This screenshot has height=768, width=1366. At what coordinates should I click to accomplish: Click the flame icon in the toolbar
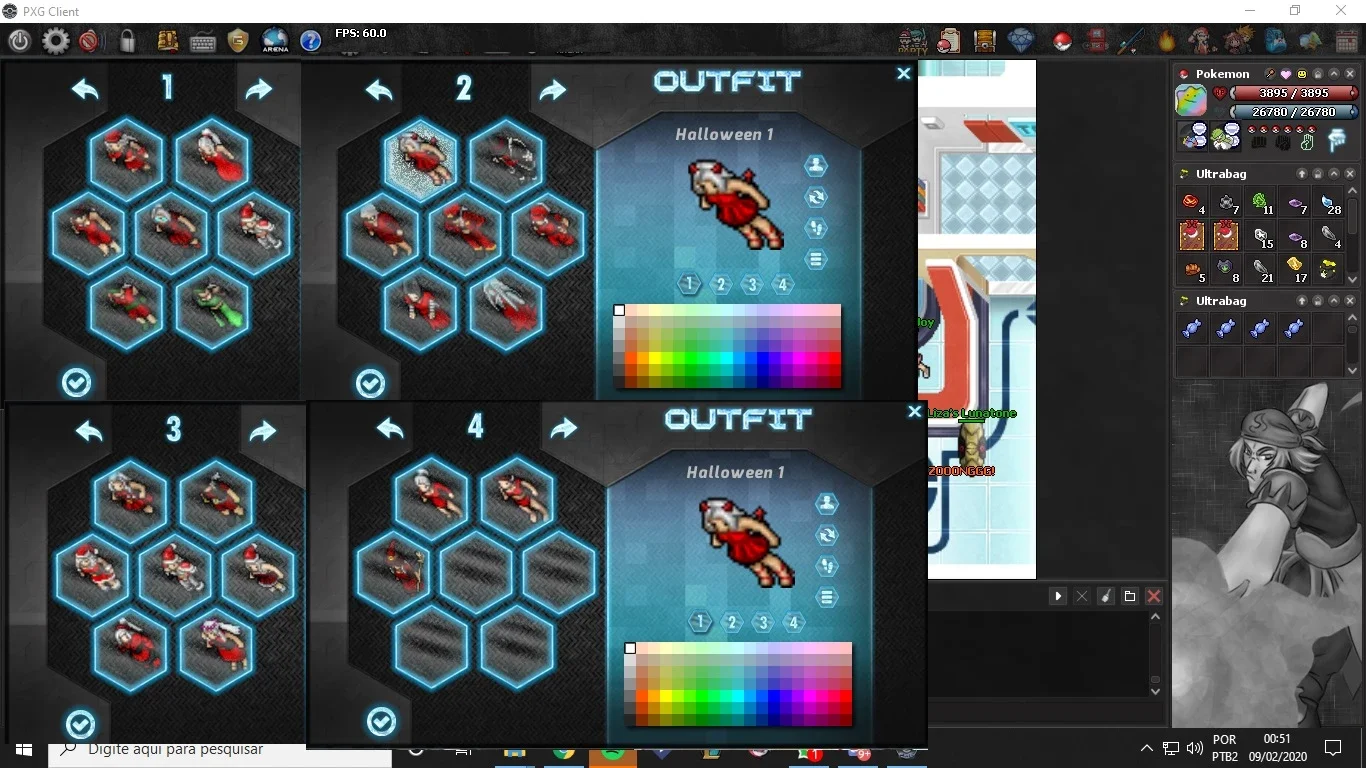[1167, 41]
